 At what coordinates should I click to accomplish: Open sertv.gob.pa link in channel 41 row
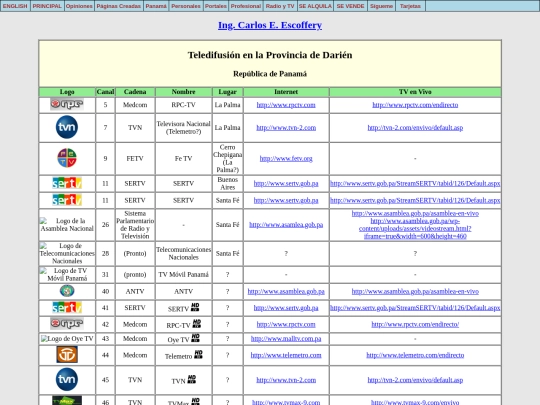tap(286, 308)
